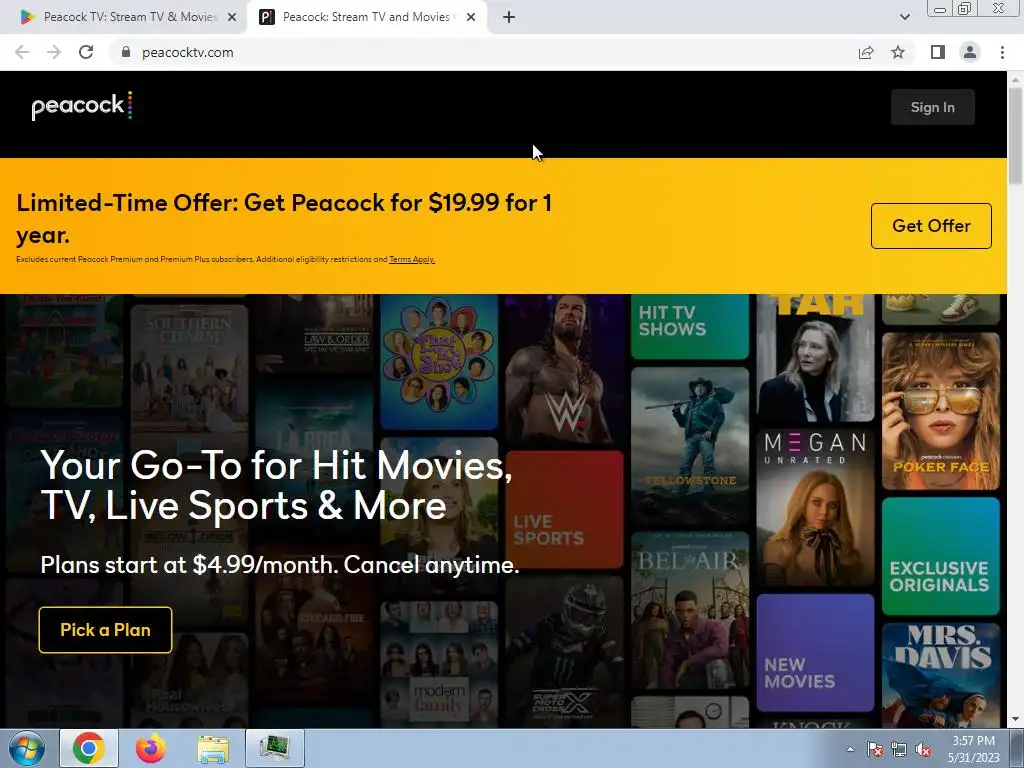Screen dimensions: 1024x768
Task: Click the Get Offer button
Action: (931, 226)
